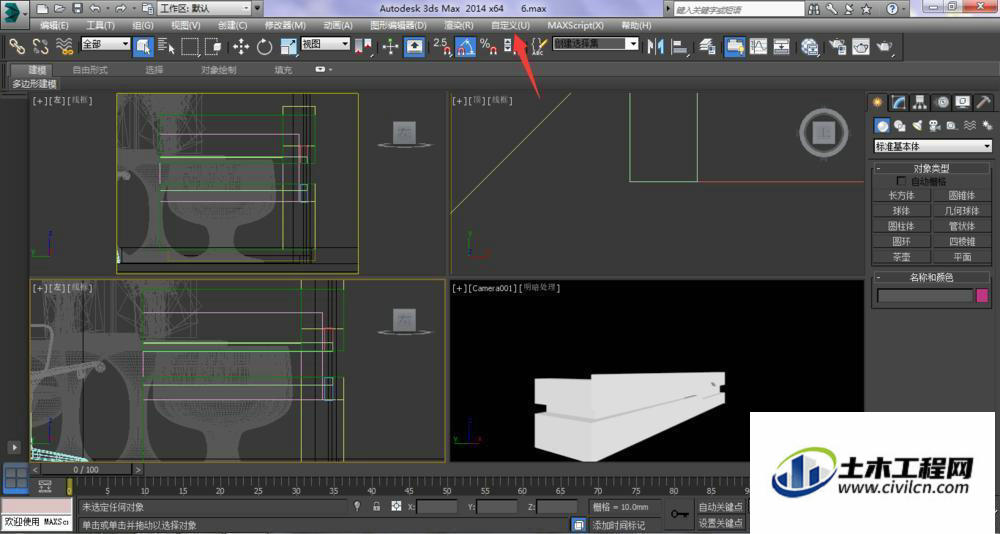1000x534 pixels.
Task: Click the 球体 sphere button
Action: (901, 211)
